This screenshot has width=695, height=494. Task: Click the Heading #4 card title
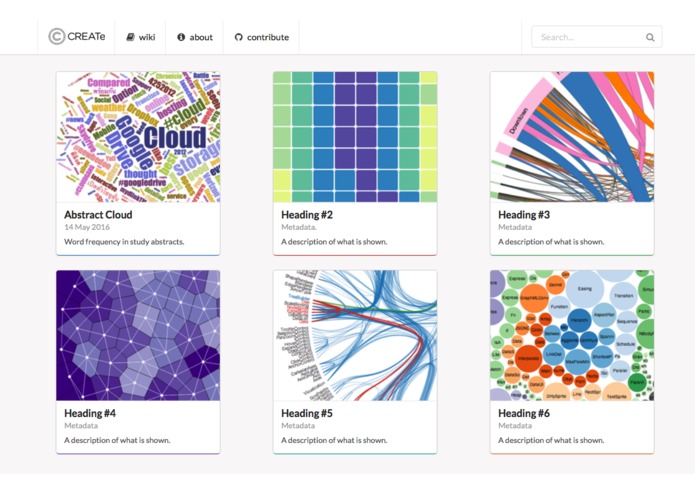click(90, 413)
